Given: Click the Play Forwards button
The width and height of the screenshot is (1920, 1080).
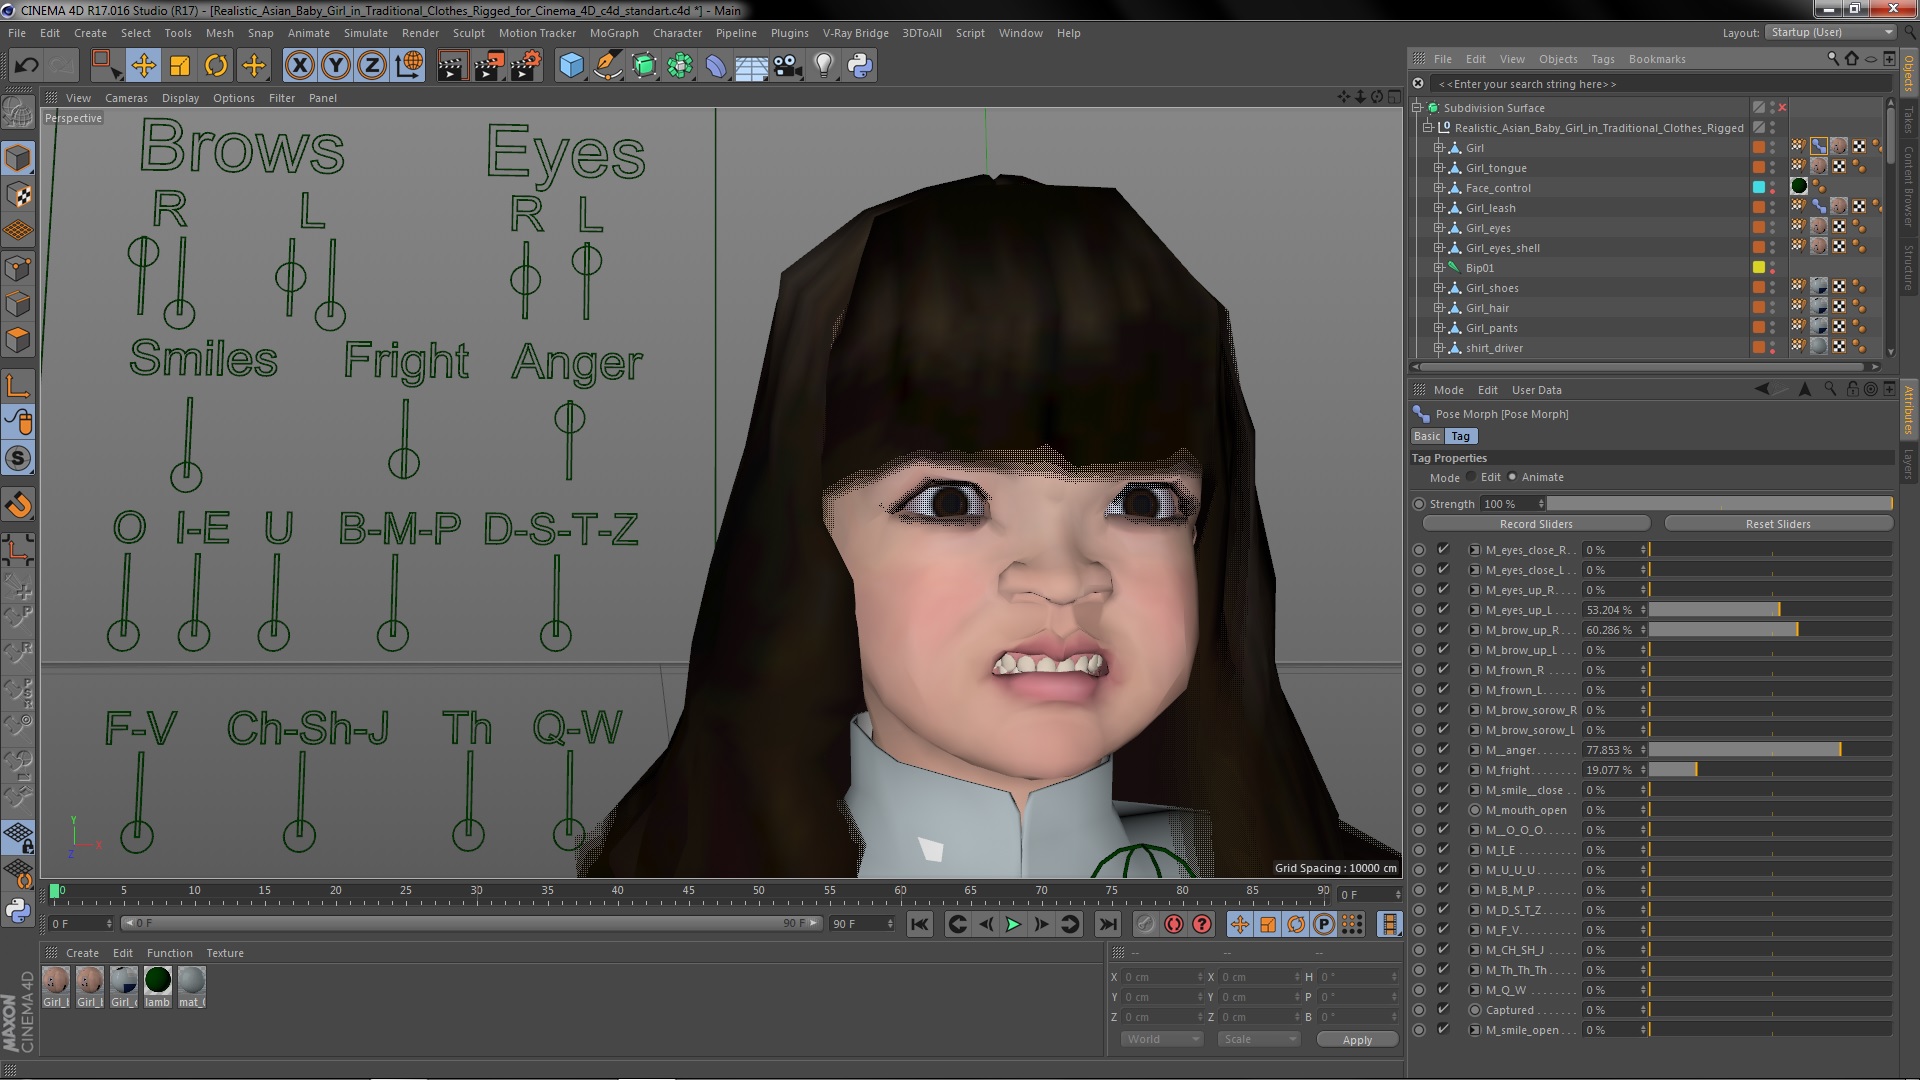Looking at the screenshot, I should [1013, 924].
